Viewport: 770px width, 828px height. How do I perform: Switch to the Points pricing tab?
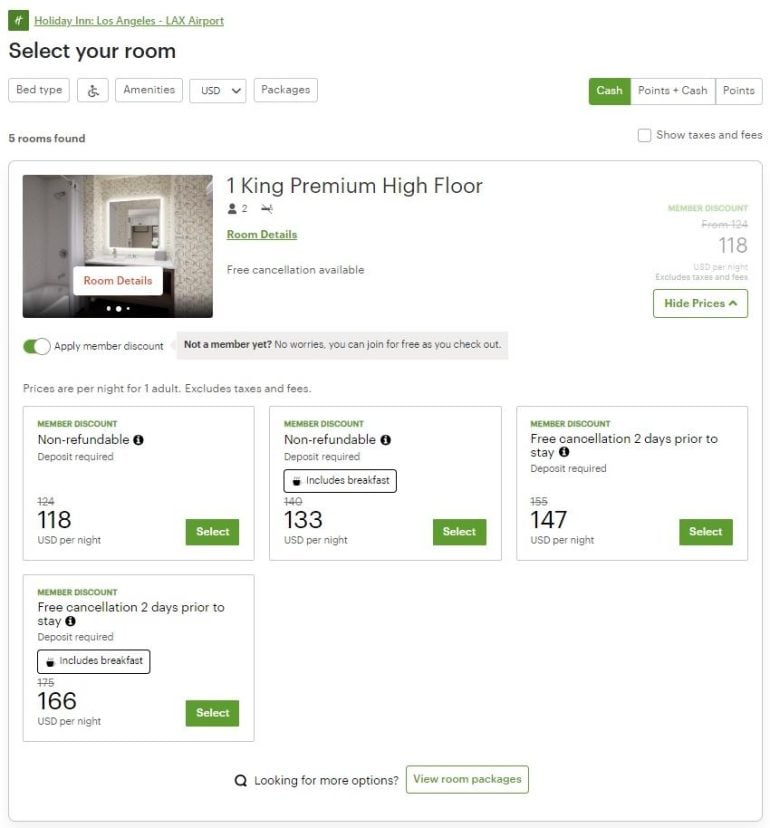[738, 91]
